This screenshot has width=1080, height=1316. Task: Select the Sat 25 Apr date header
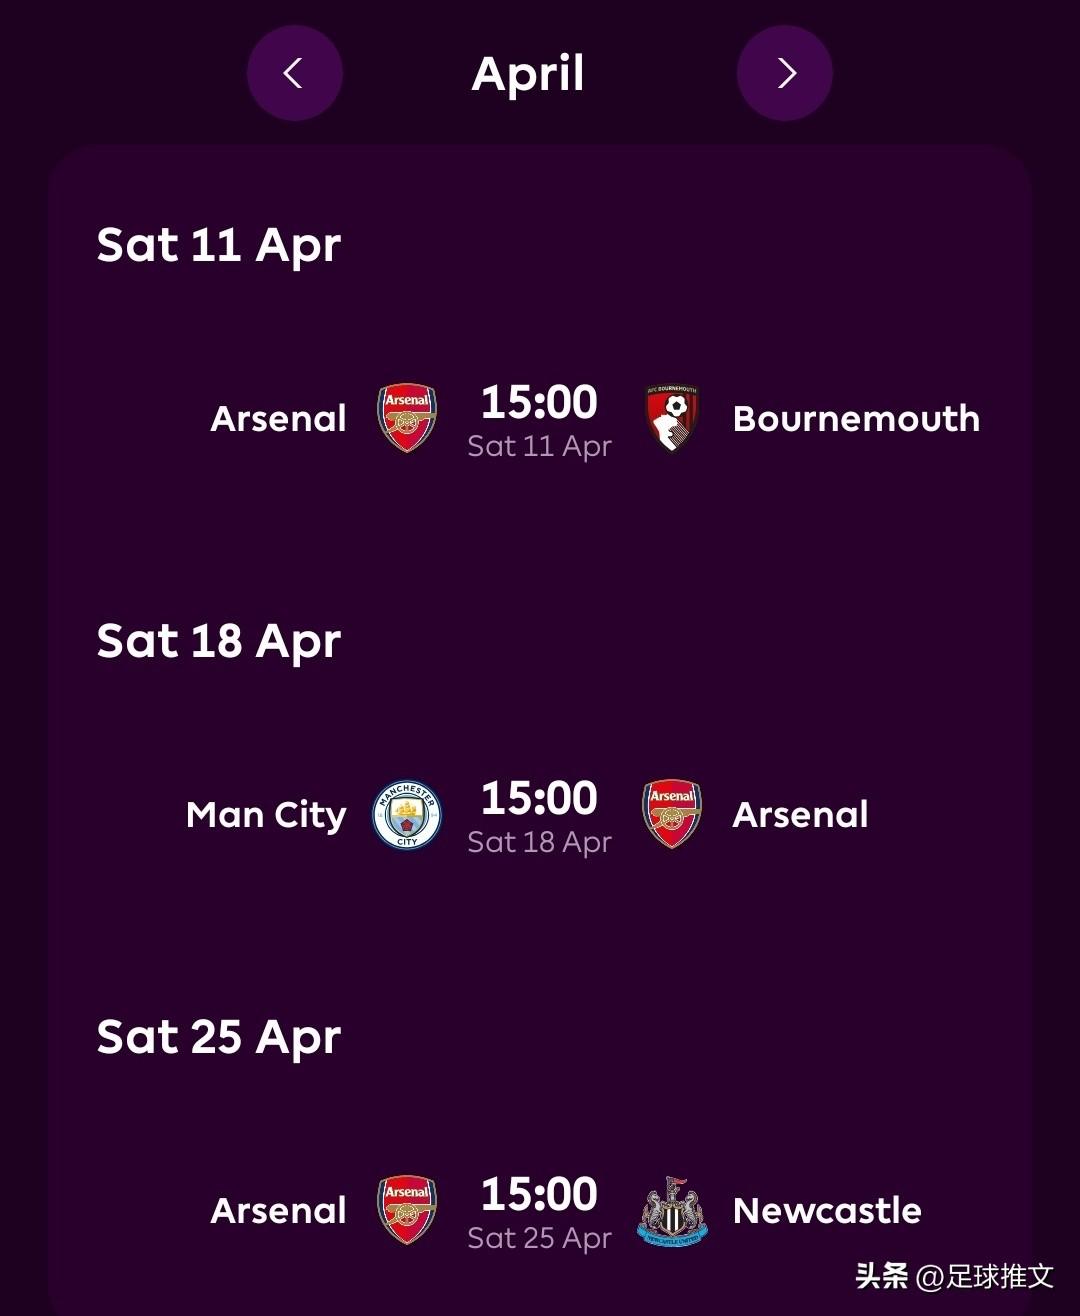[x=219, y=1037]
